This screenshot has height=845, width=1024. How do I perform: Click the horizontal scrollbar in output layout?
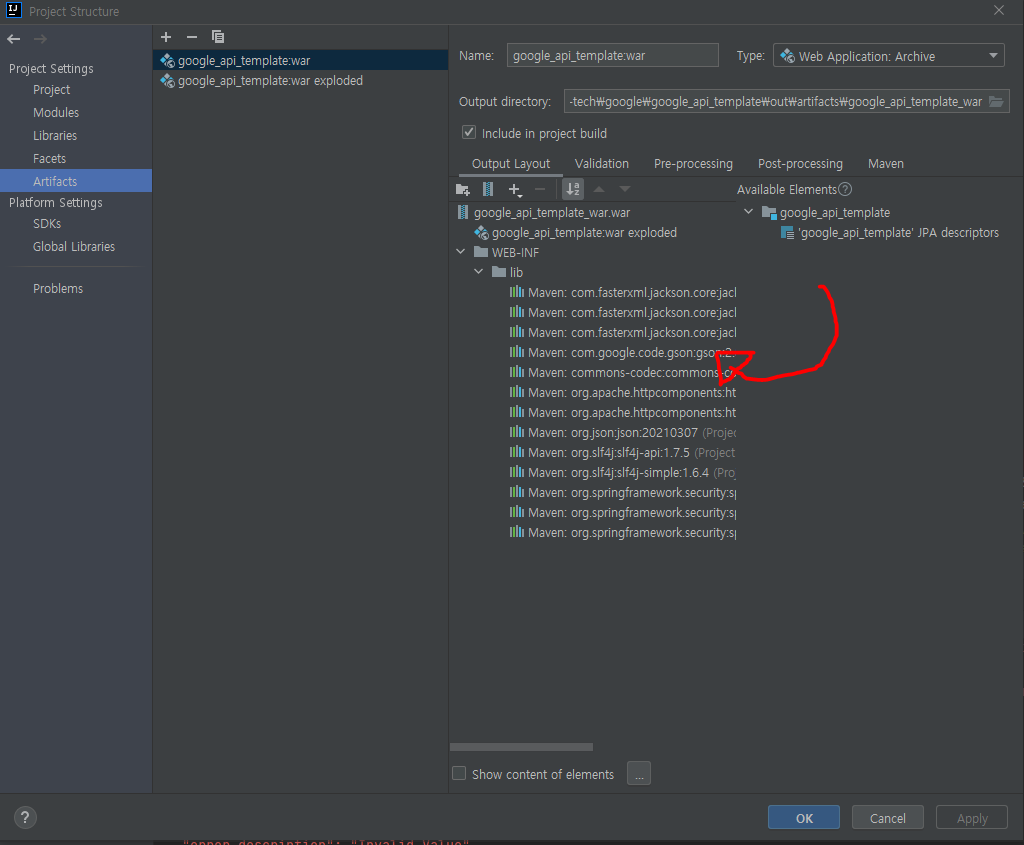coord(521,746)
